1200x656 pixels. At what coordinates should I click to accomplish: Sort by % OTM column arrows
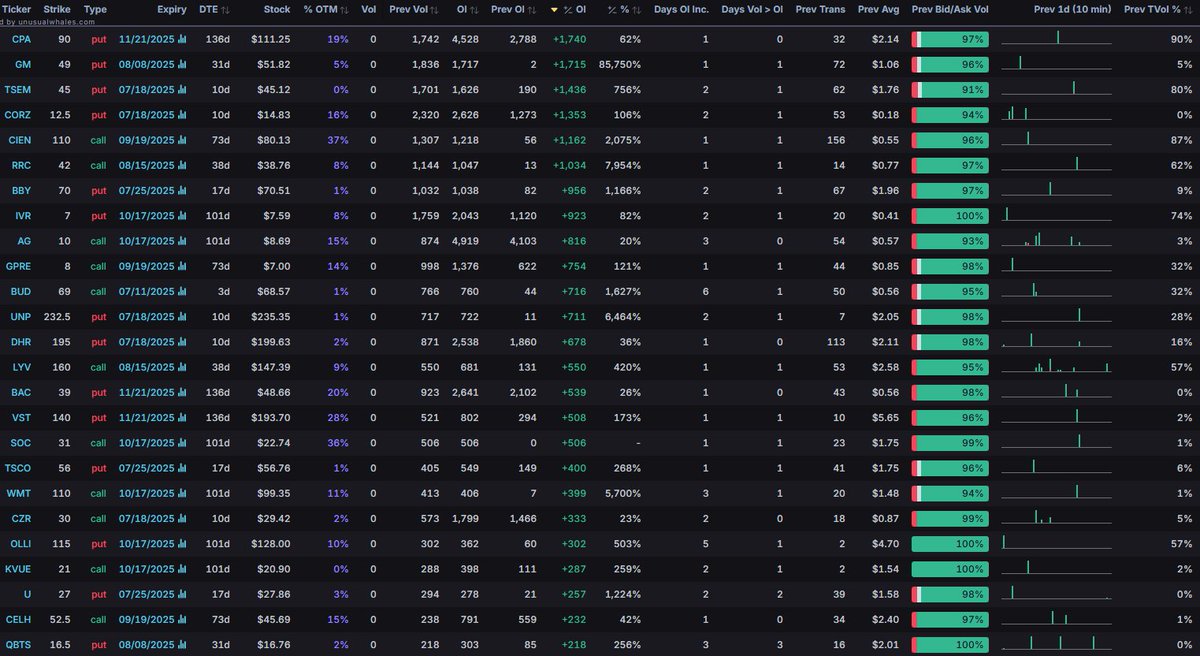pos(345,10)
